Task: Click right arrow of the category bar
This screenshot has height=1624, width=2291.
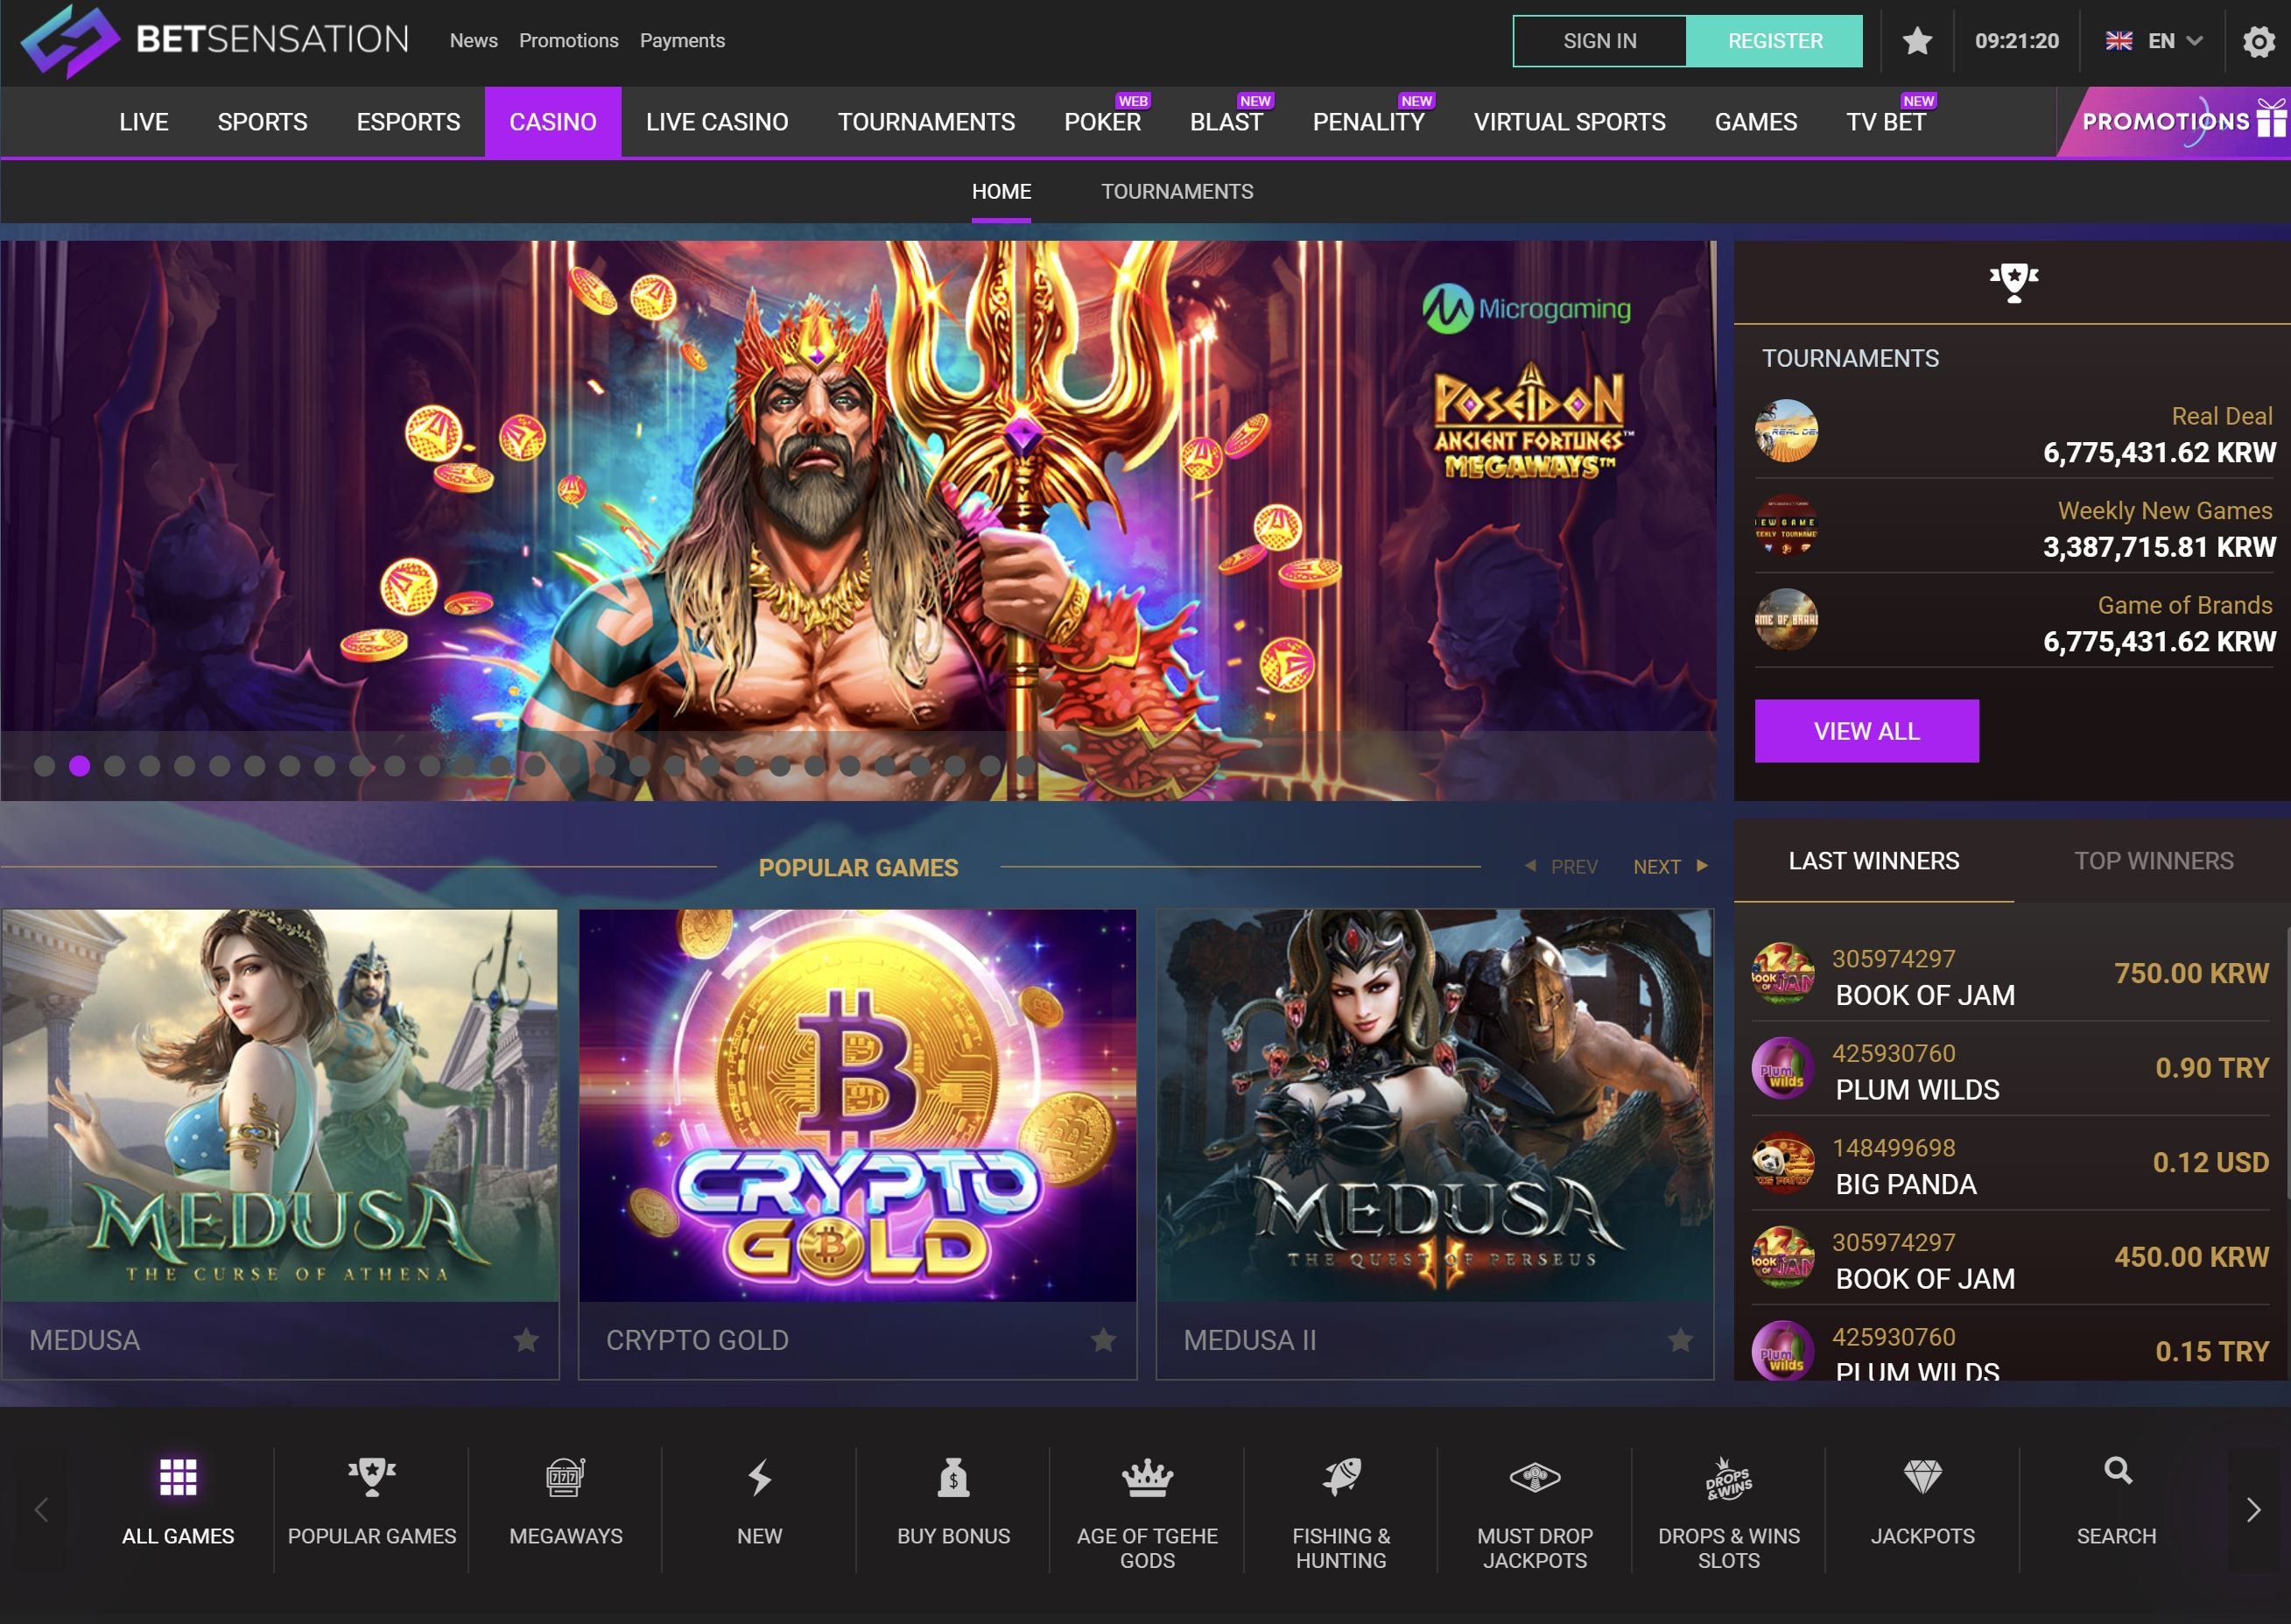Action: point(2253,1510)
